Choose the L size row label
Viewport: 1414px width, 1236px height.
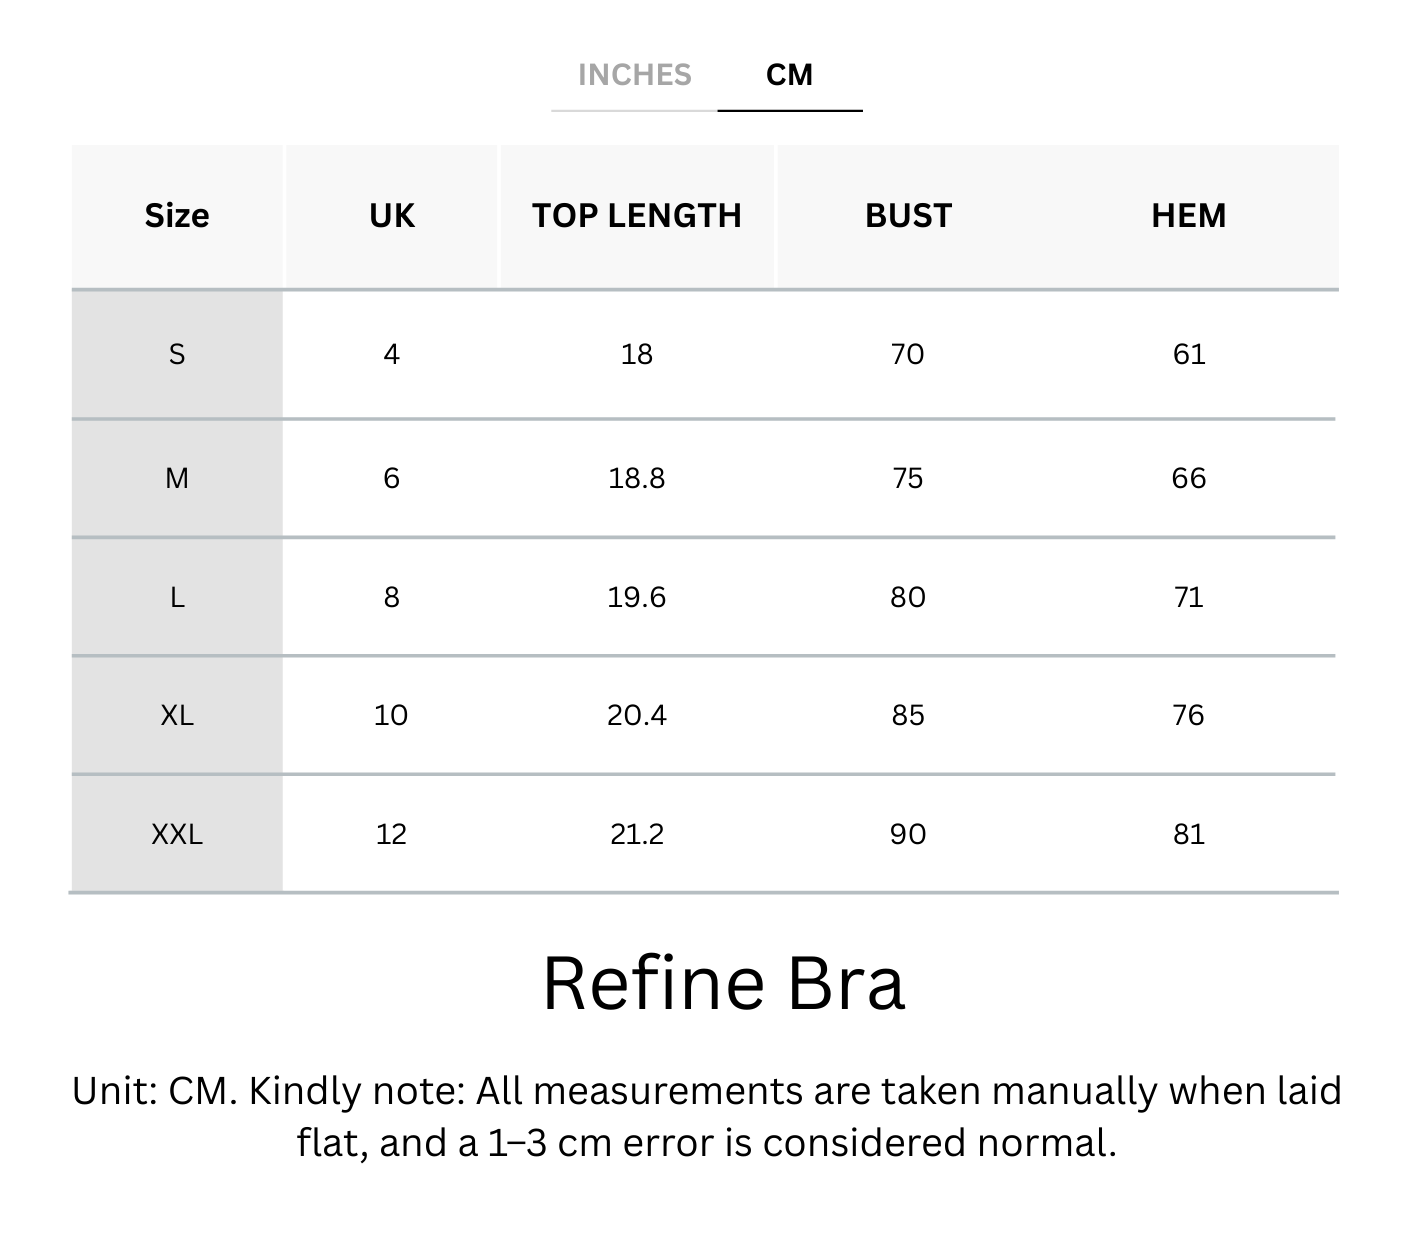(177, 597)
